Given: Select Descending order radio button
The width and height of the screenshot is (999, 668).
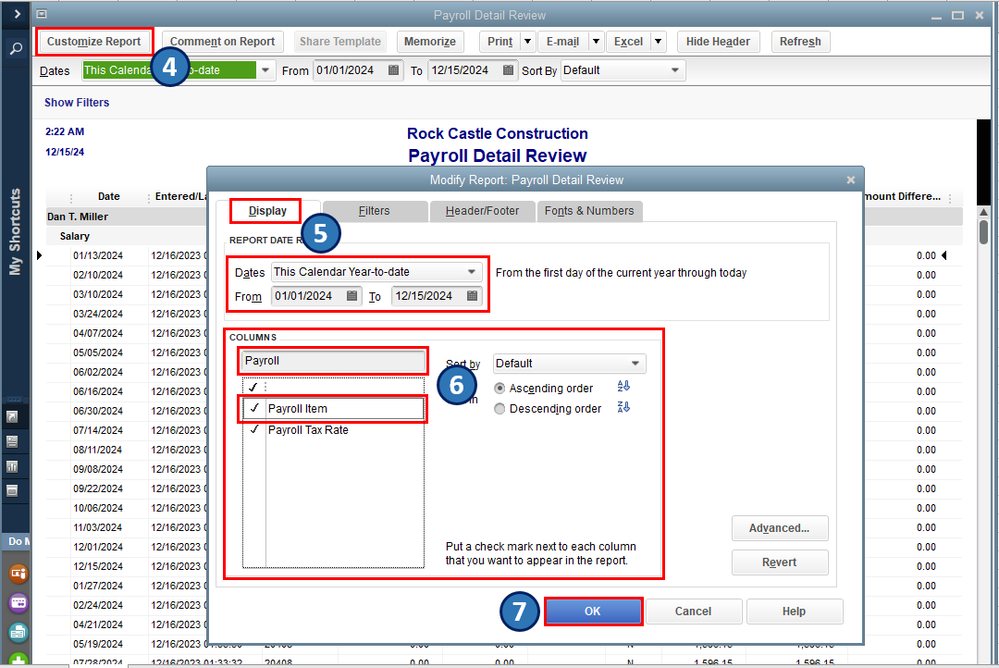Looking at the screenshot, I should (x=500, y=409).
